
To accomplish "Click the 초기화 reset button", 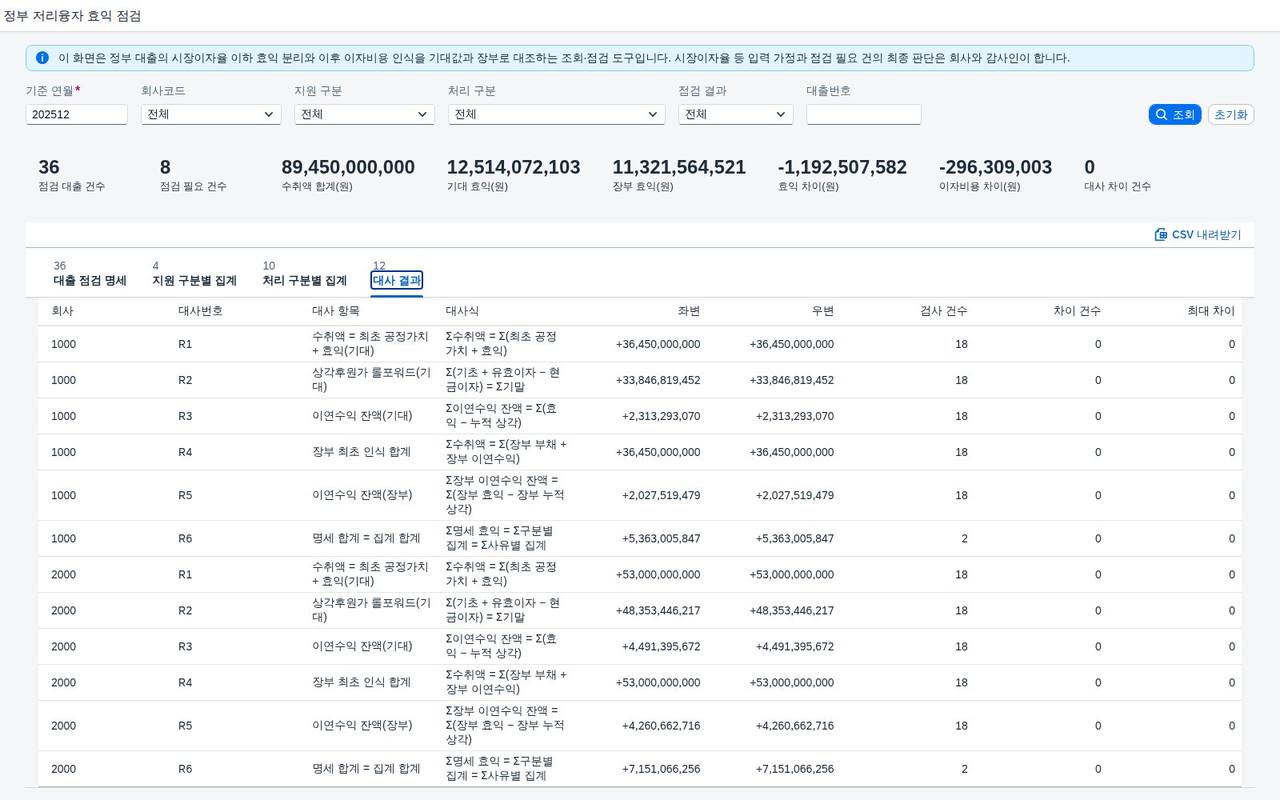I will [x=1231, y=114].
